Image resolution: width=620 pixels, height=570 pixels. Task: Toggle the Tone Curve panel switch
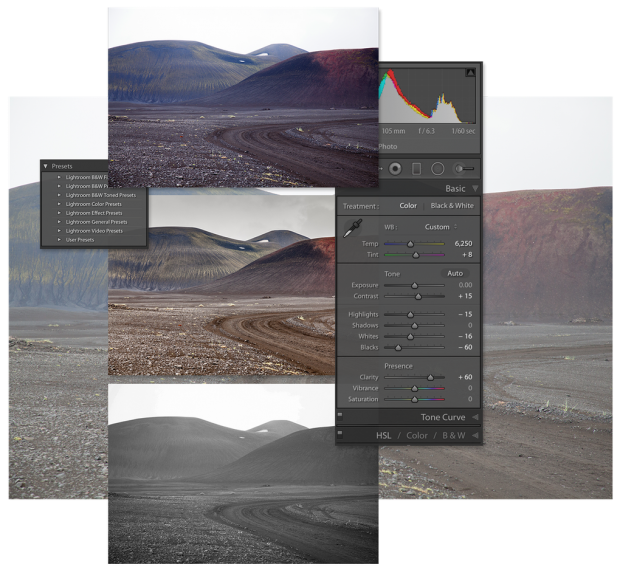point(341,416)
